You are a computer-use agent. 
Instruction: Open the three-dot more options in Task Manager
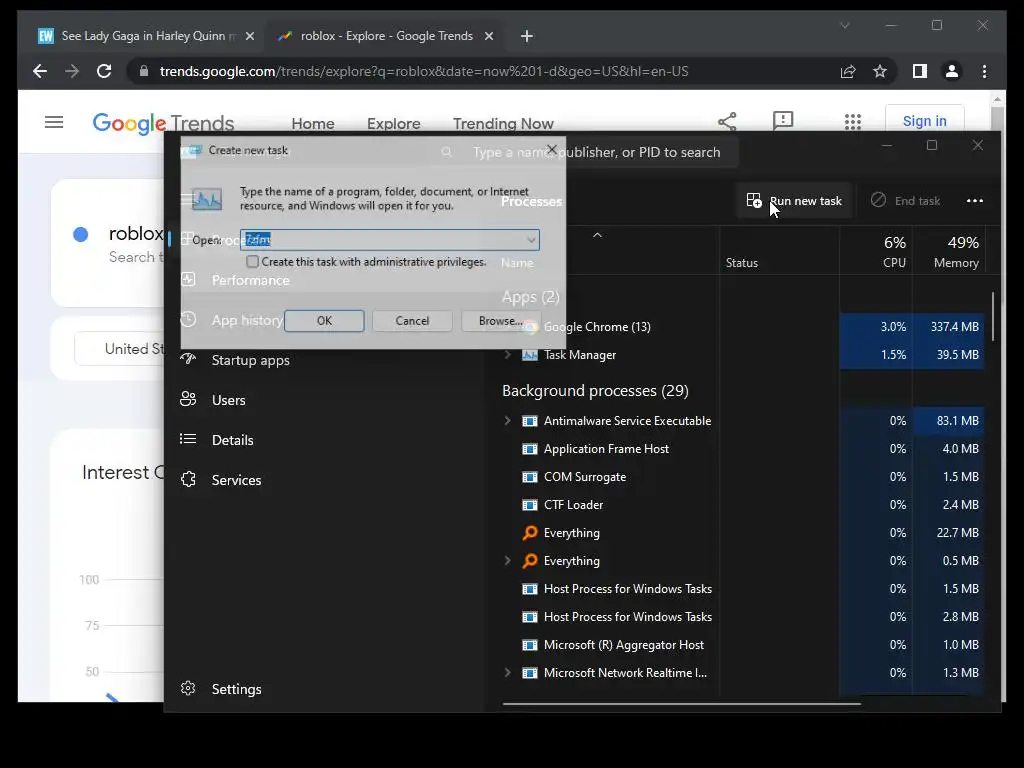[974, 200]
